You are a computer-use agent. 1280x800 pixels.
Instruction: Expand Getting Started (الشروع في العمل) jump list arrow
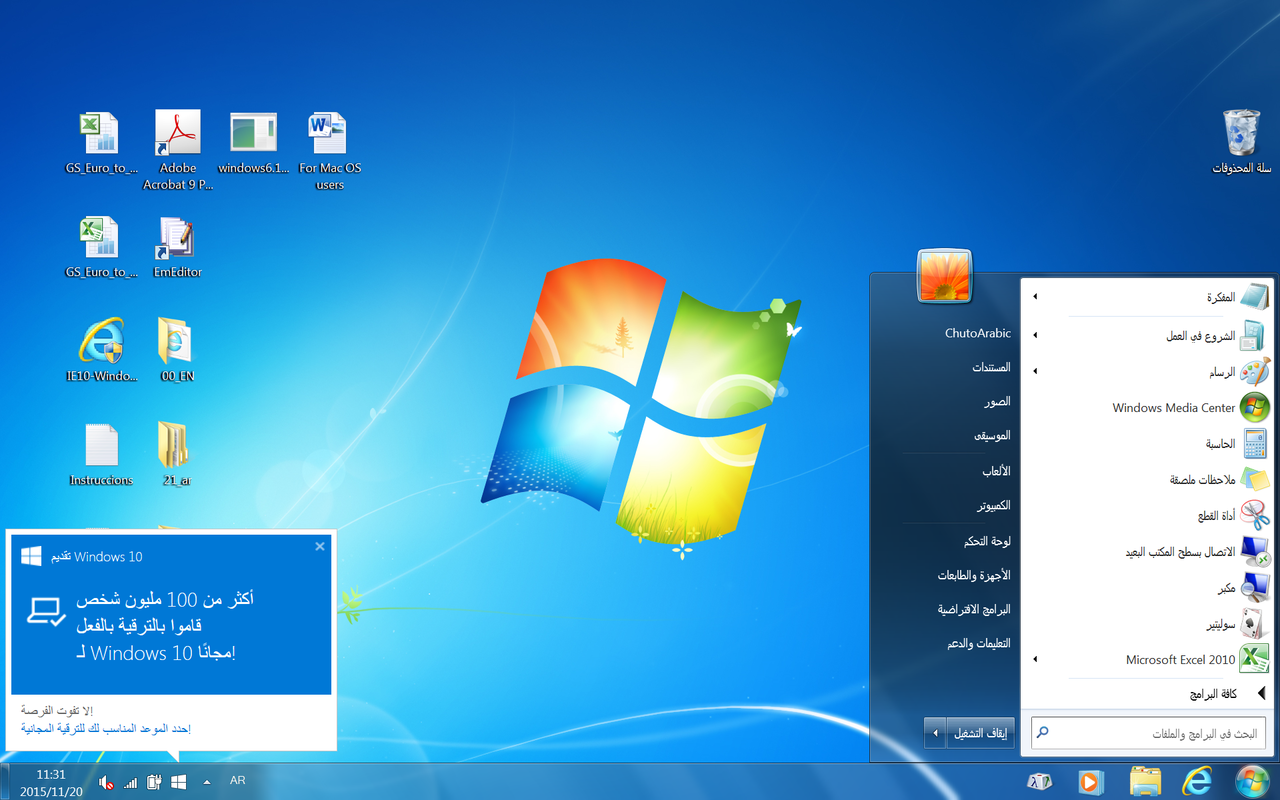tap(1036, 336)
